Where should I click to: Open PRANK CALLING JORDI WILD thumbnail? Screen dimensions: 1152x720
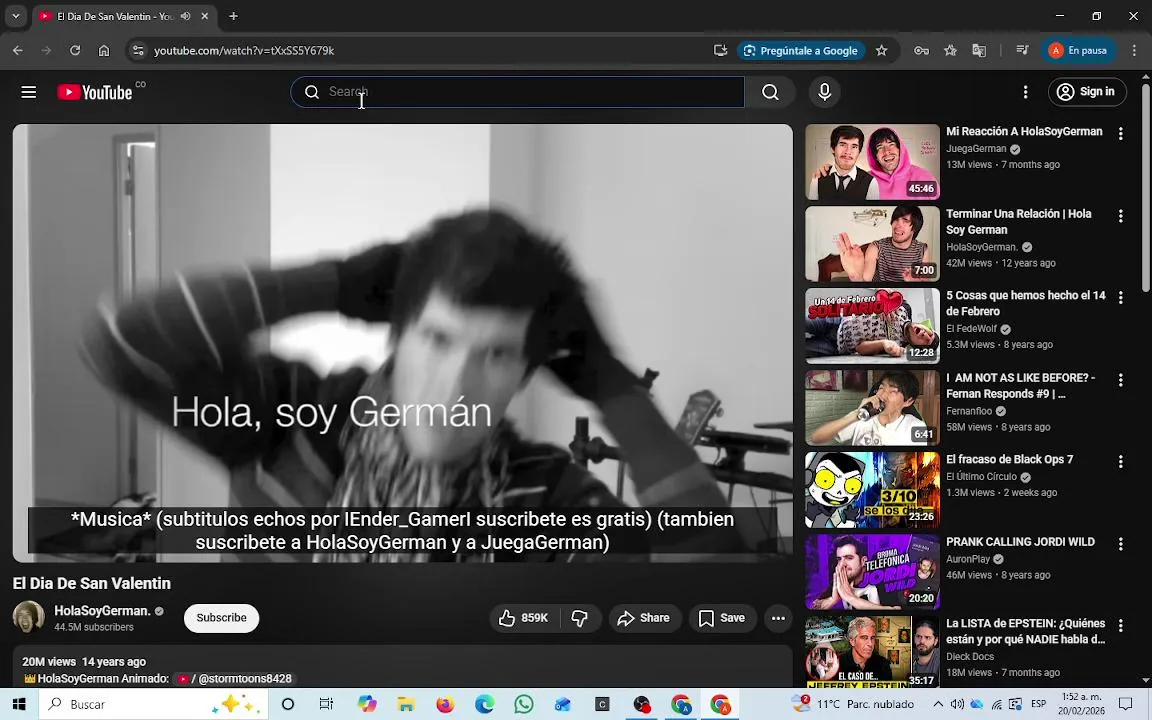[872, 572]
